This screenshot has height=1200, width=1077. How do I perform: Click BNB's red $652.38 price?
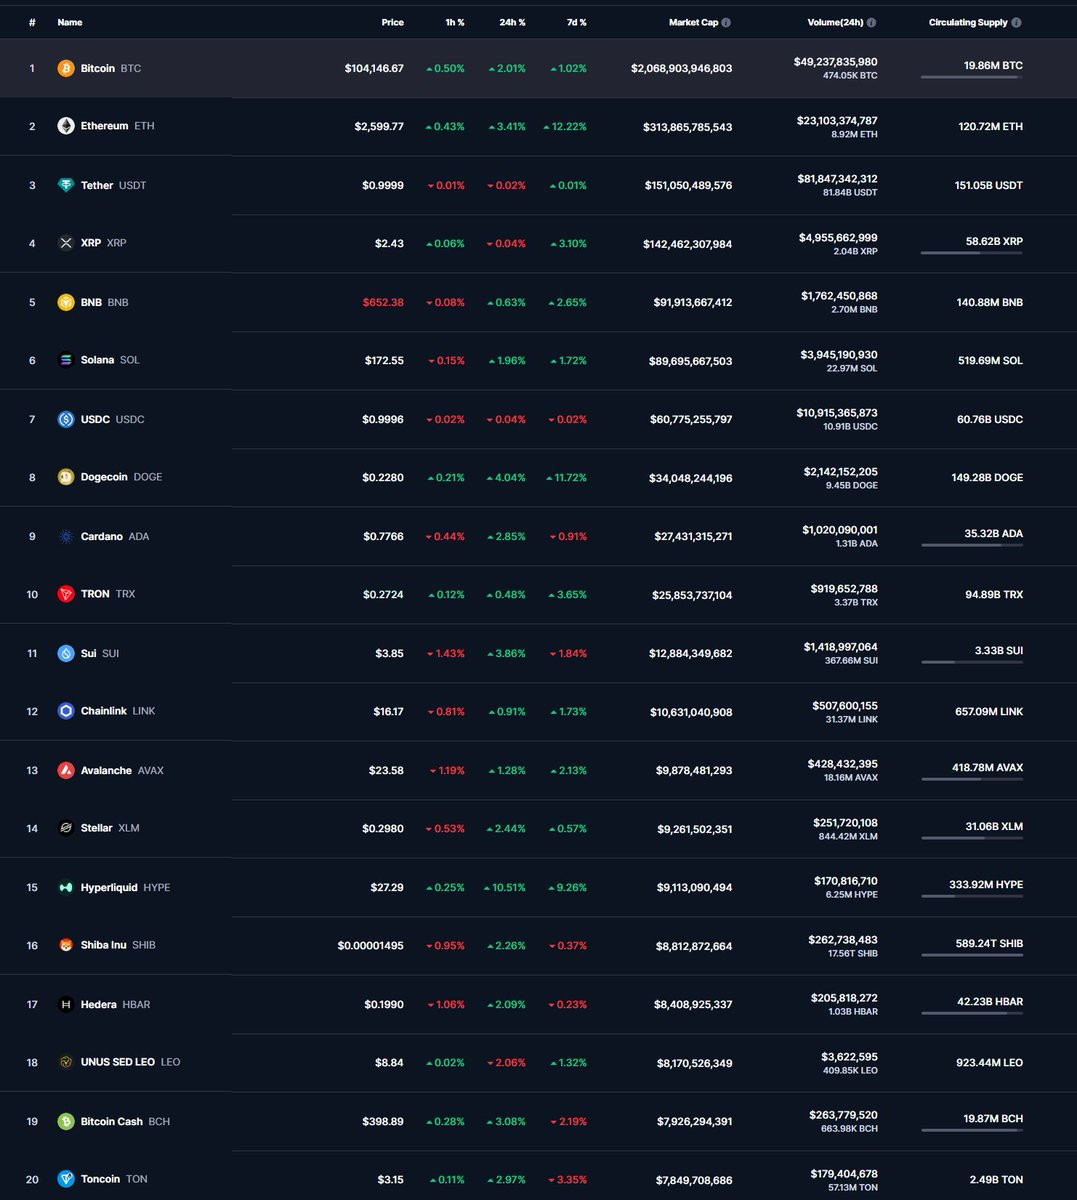[383, 302]
